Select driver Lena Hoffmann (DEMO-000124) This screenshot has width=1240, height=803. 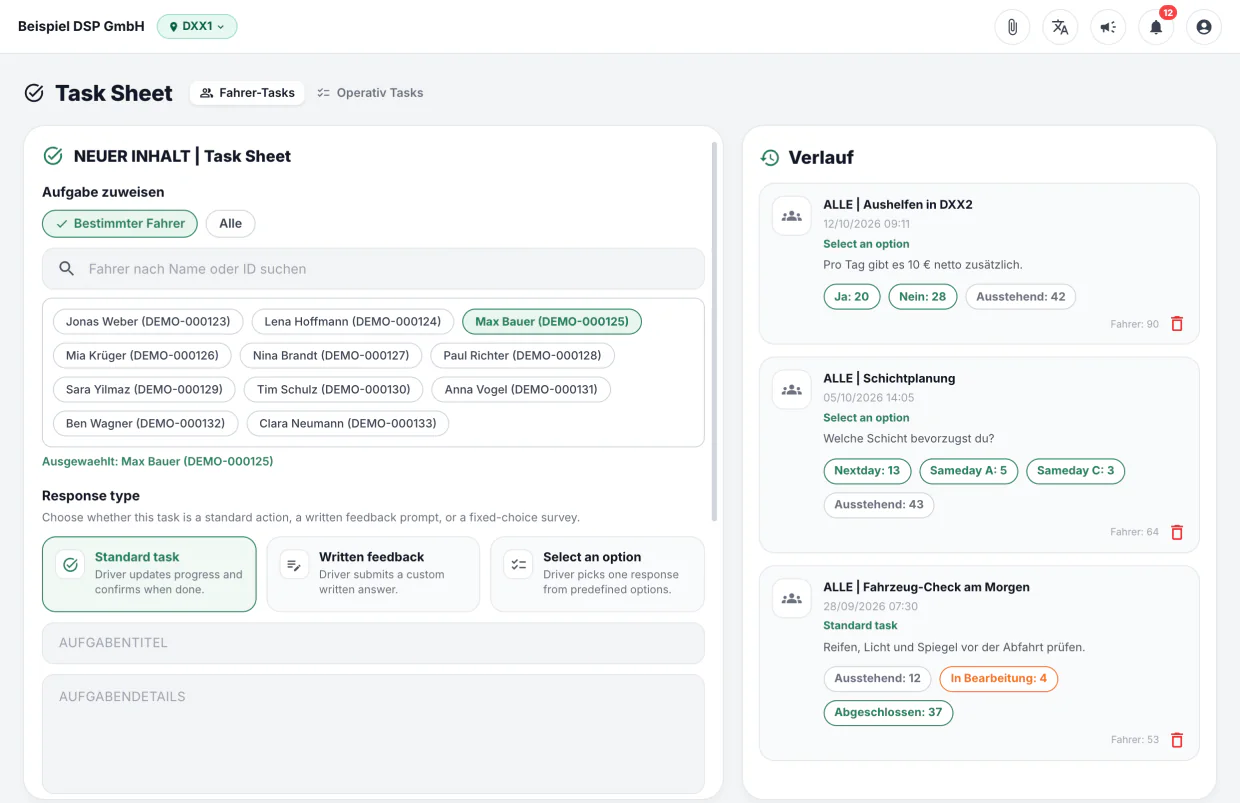(x=353, y=321)
